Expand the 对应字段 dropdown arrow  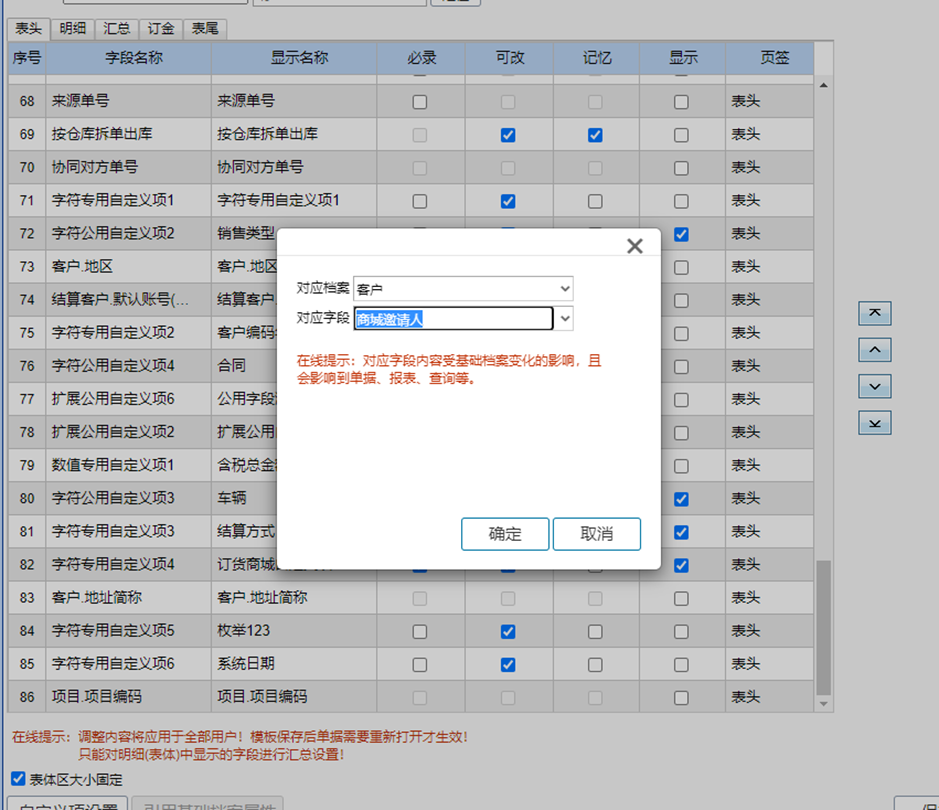566,318
